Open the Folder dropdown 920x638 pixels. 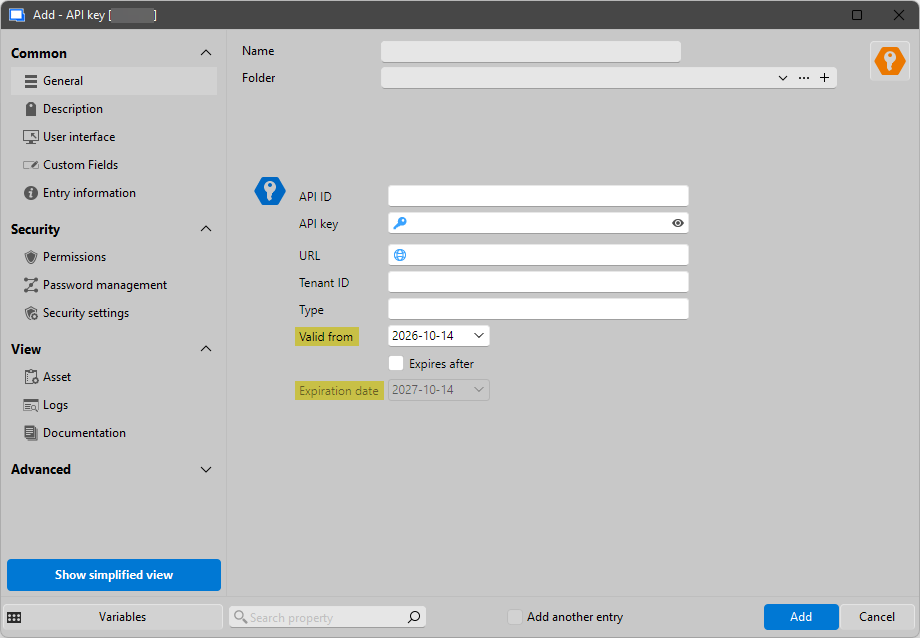pyautogui.click(x=783, y=77)
